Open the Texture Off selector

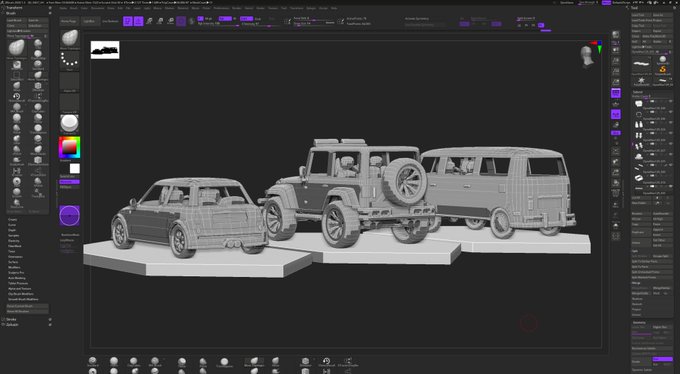click(x=69, y=102)
